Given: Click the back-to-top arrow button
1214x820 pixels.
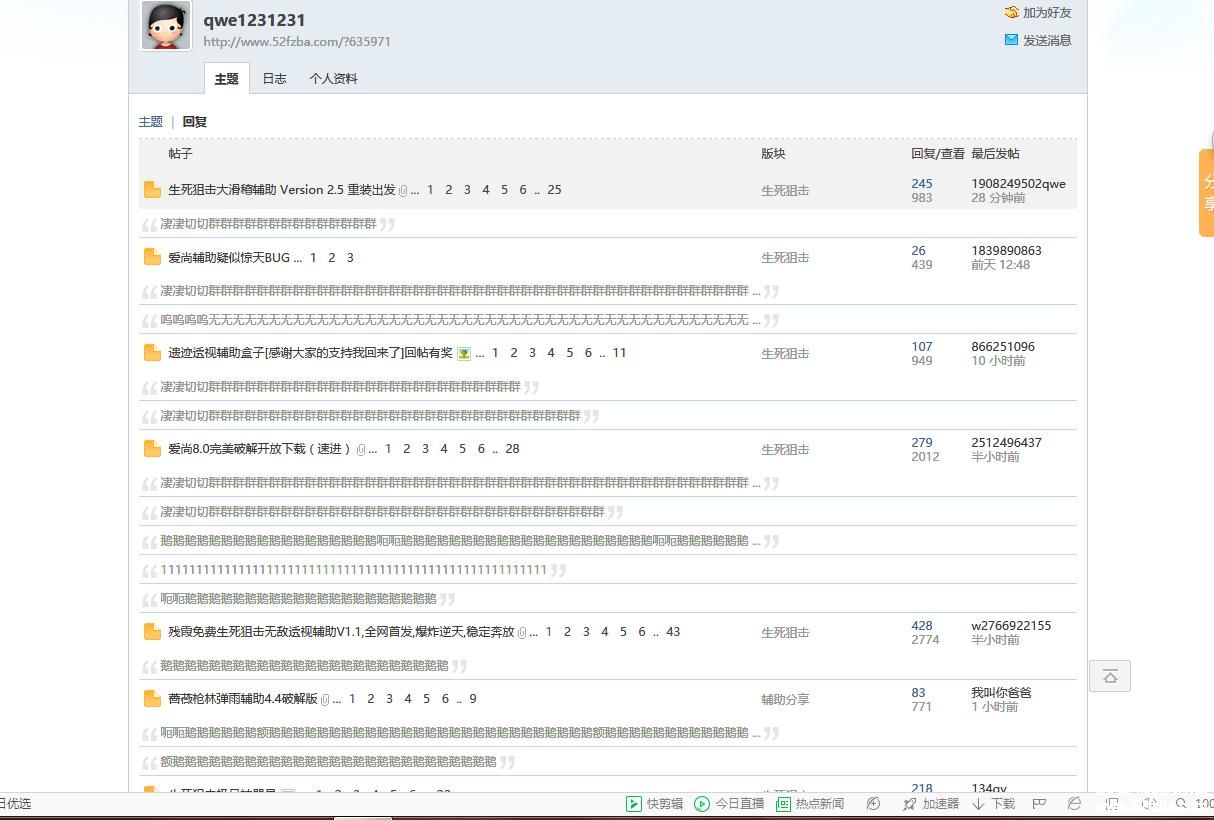Looking at the screenshot, I should pos(1110,676).
